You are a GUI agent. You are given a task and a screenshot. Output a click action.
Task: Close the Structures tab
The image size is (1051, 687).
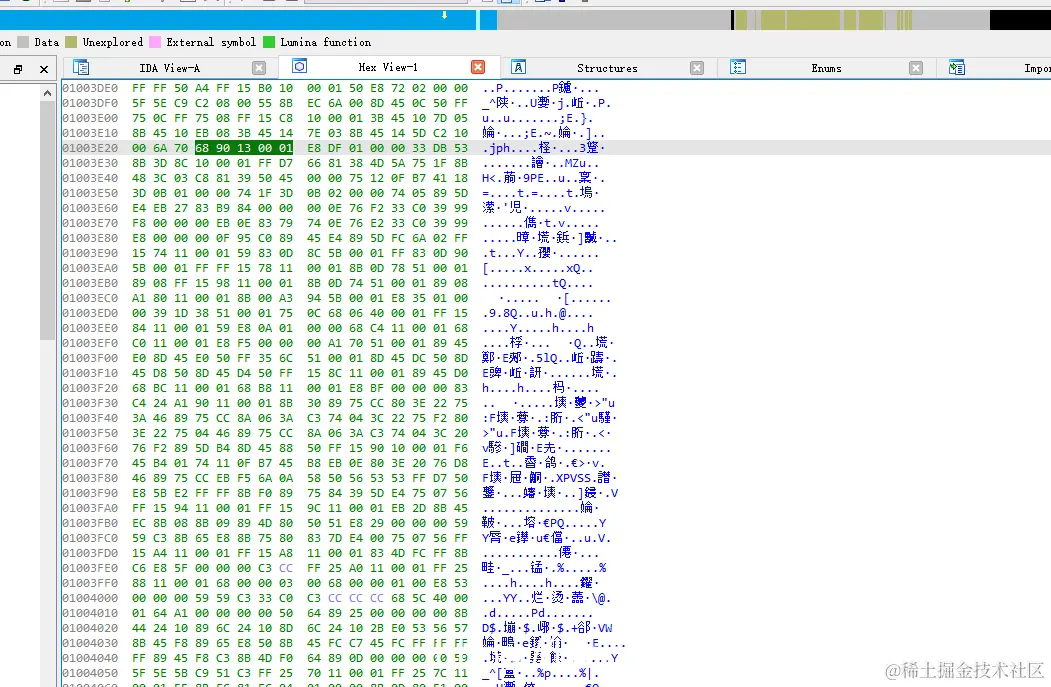coord(697,68)
